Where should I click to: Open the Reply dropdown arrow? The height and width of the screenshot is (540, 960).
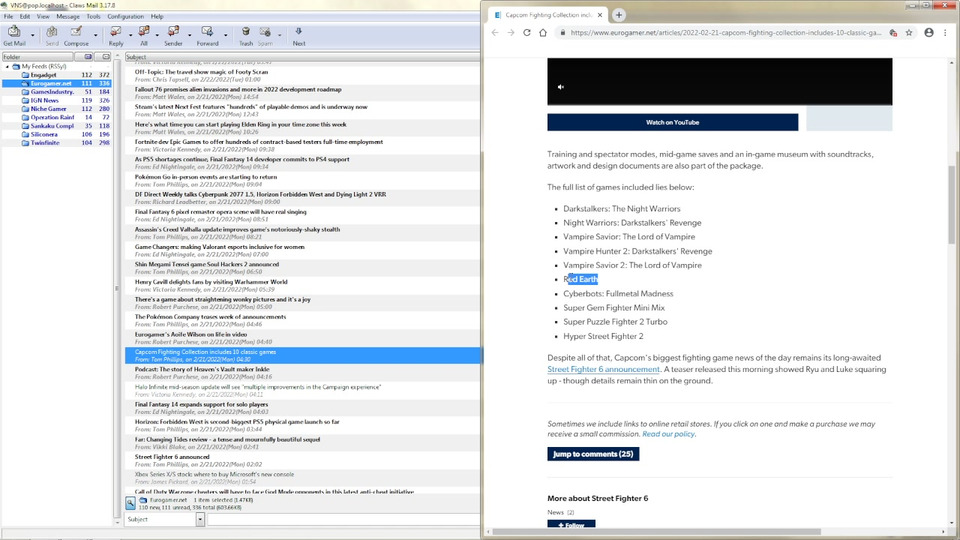click(130, 35)
